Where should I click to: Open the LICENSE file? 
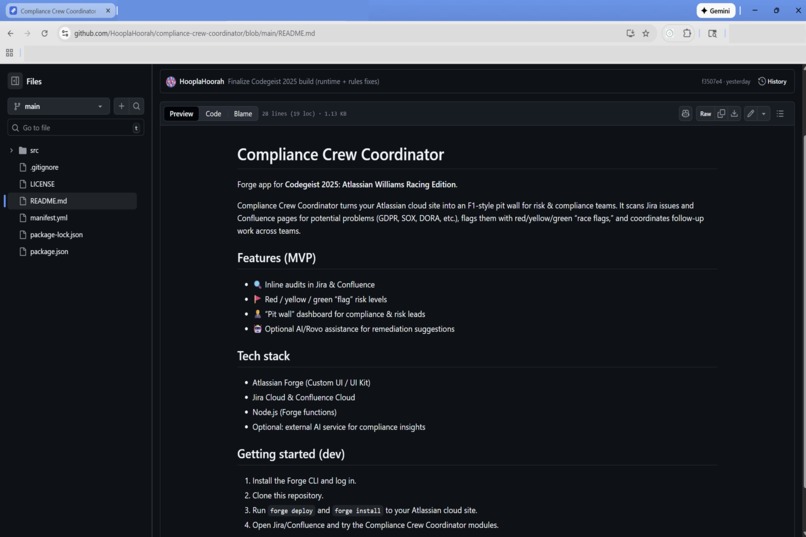point(42,184)
